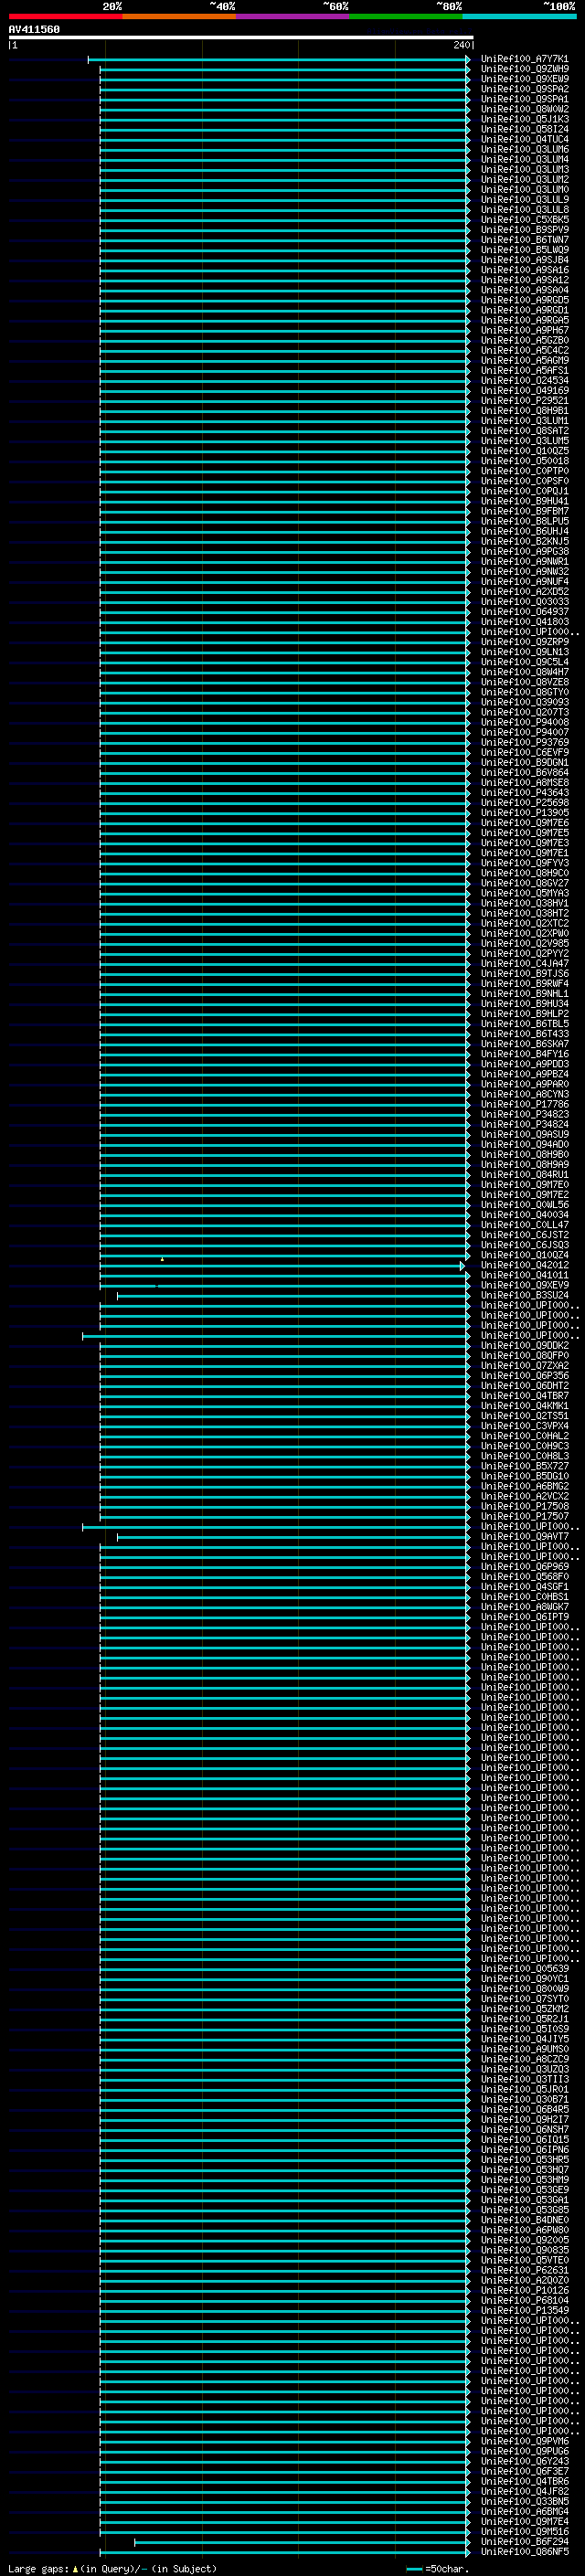Viewport: 585px width, 2576px height.
Task: Open hit UniRef100_P10126
Action: (x=524, y=2290)
